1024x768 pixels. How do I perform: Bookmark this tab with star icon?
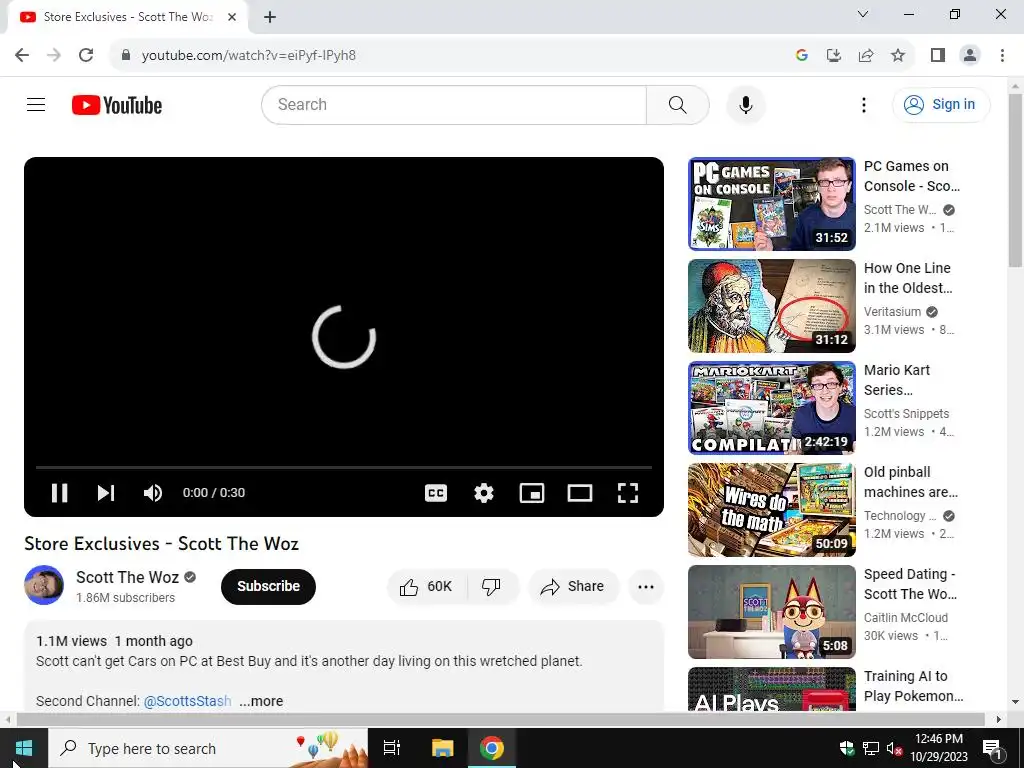point(898,55)
